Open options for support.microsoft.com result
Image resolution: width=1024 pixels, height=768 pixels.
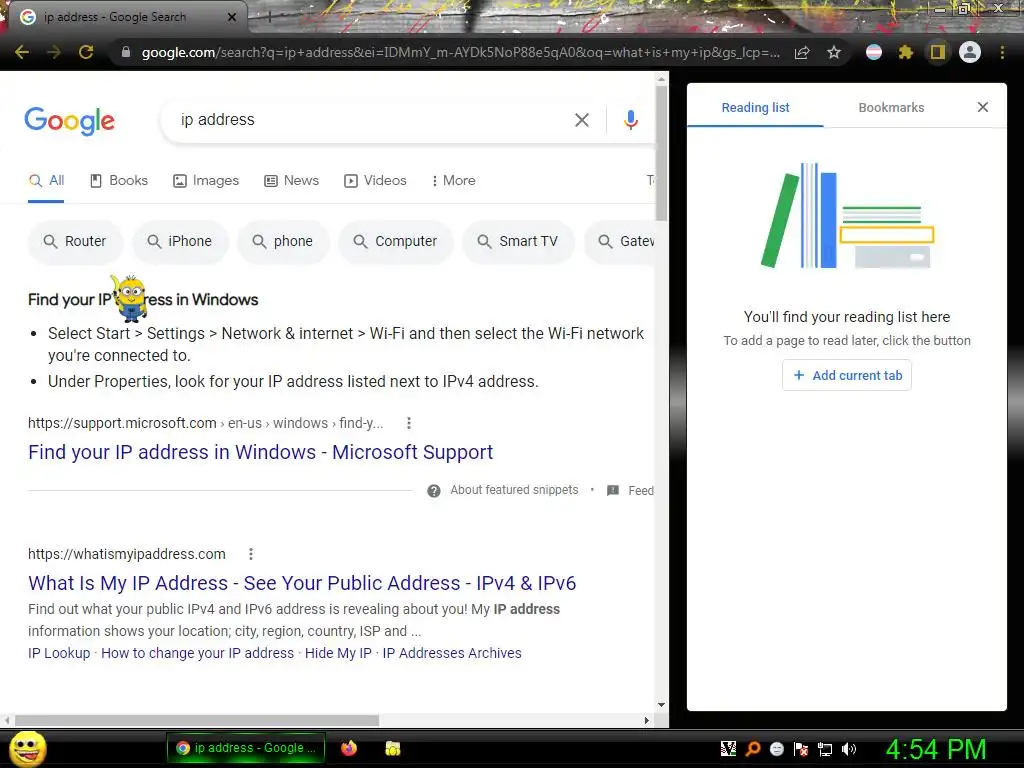coord(409,423)
